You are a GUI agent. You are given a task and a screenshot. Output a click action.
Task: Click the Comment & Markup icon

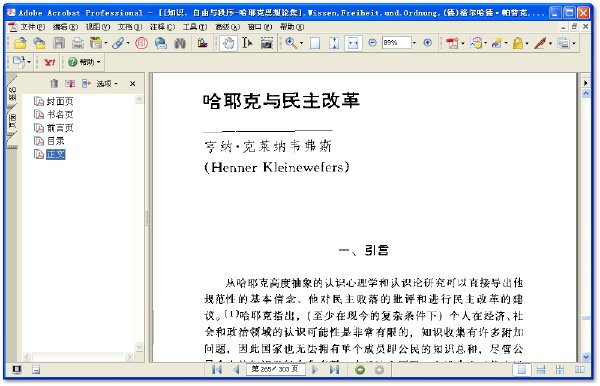(476, 43)
